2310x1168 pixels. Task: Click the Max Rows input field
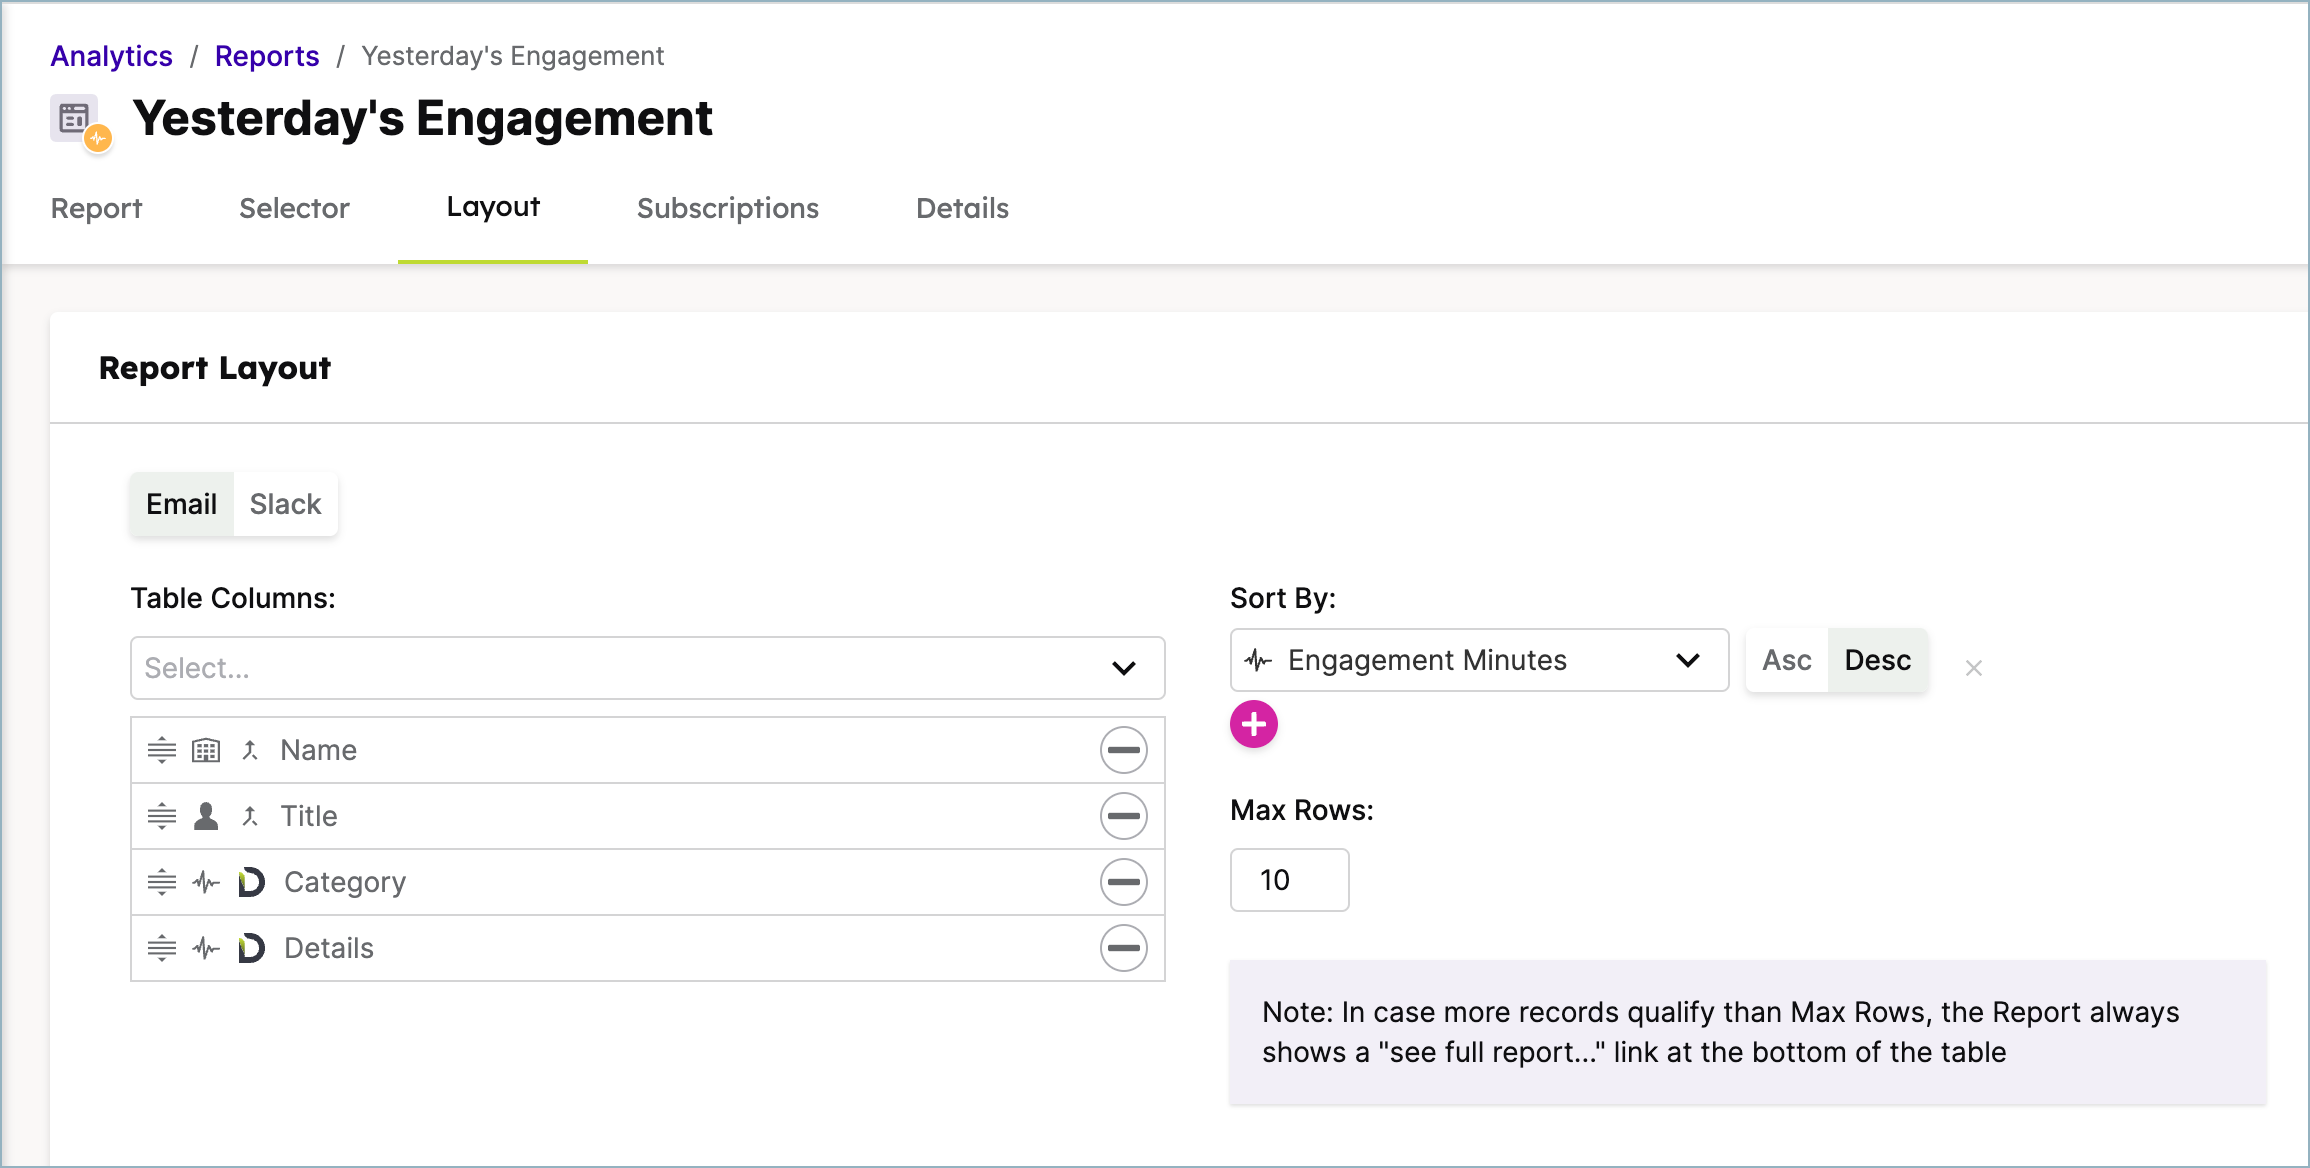1290,880
